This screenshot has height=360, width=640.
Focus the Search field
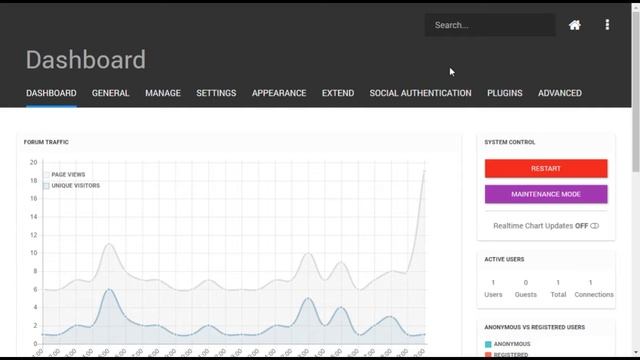[490, 25]
